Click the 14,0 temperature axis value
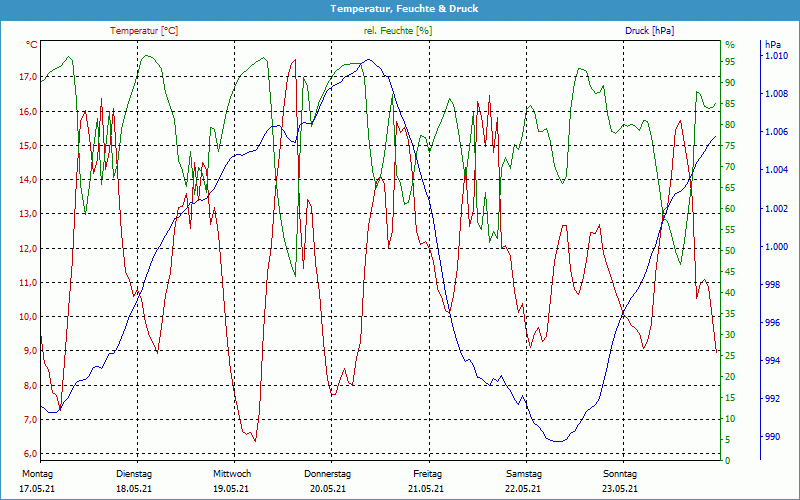The width and height of the screenshot is (800, 500). click(x=28, y=180)
